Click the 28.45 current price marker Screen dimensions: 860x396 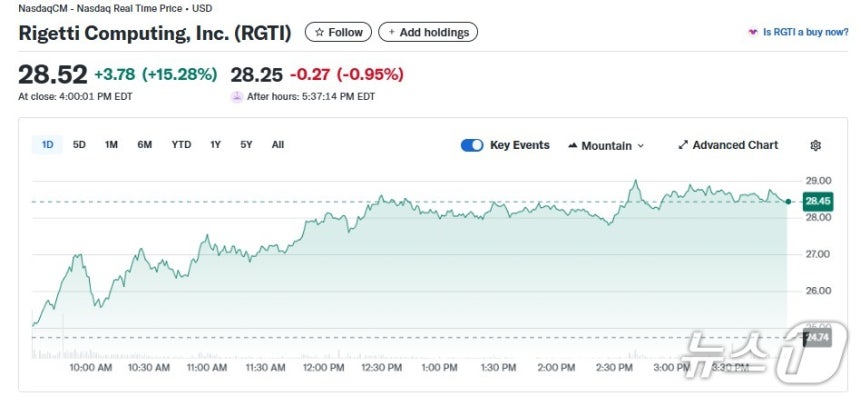[817, 201]
